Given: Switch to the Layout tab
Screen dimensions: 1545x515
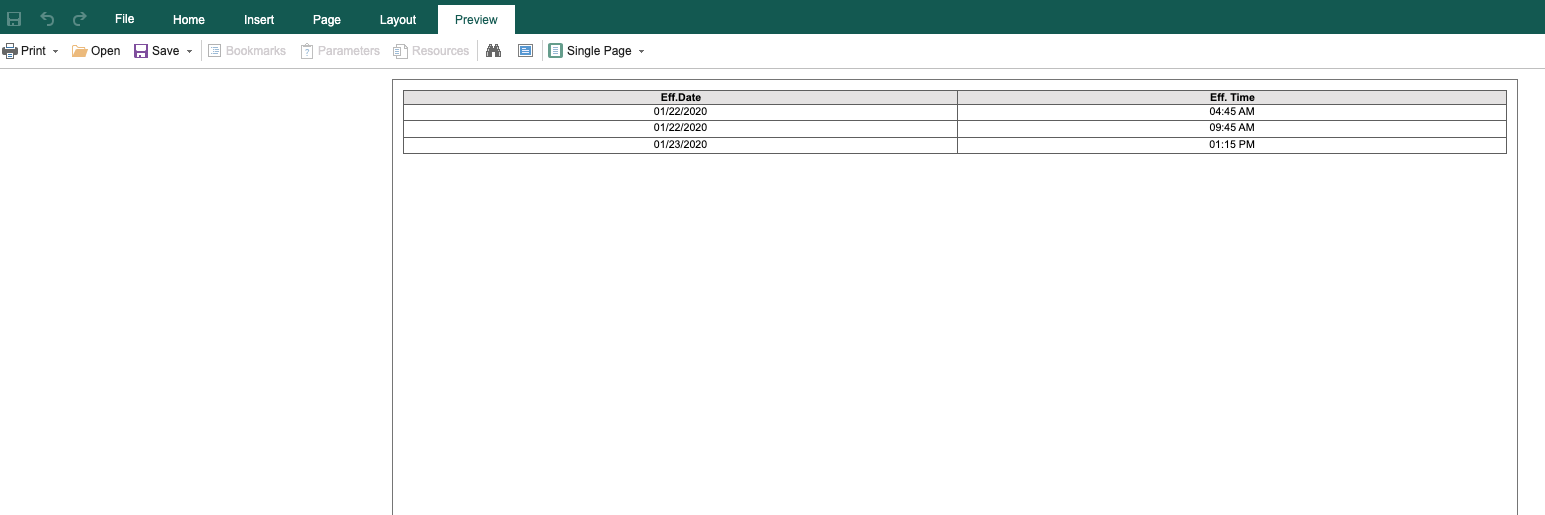Looking at the screenshot, I should coord(398,19).
